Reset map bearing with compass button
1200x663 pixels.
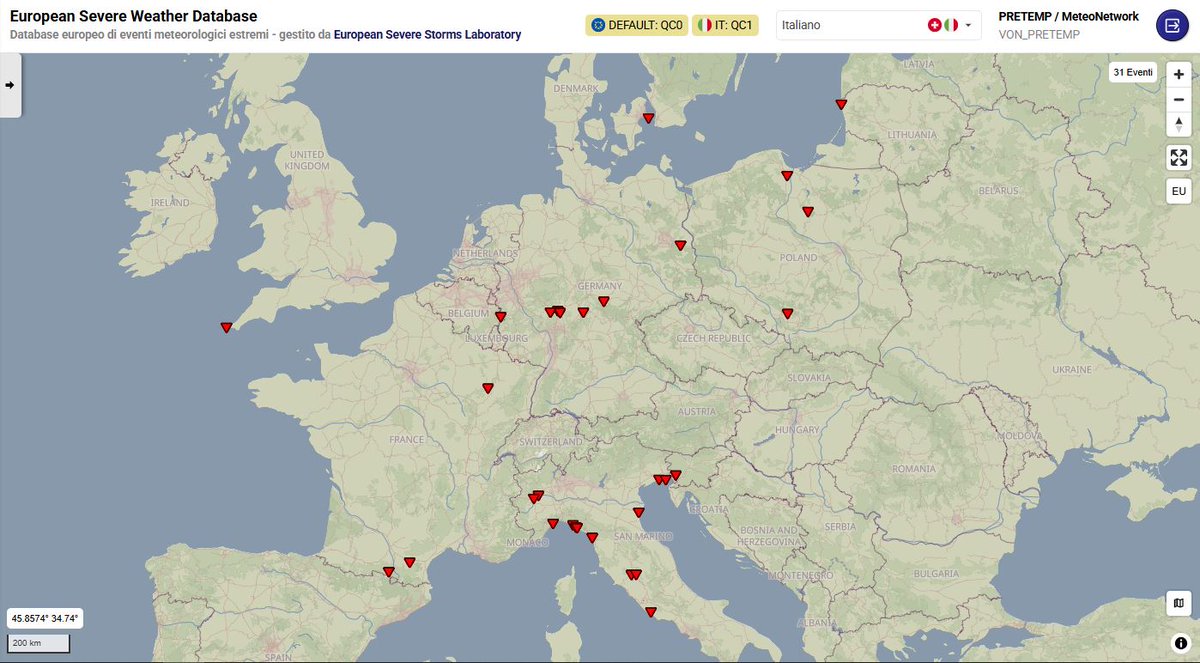(x=1179, y=124)
